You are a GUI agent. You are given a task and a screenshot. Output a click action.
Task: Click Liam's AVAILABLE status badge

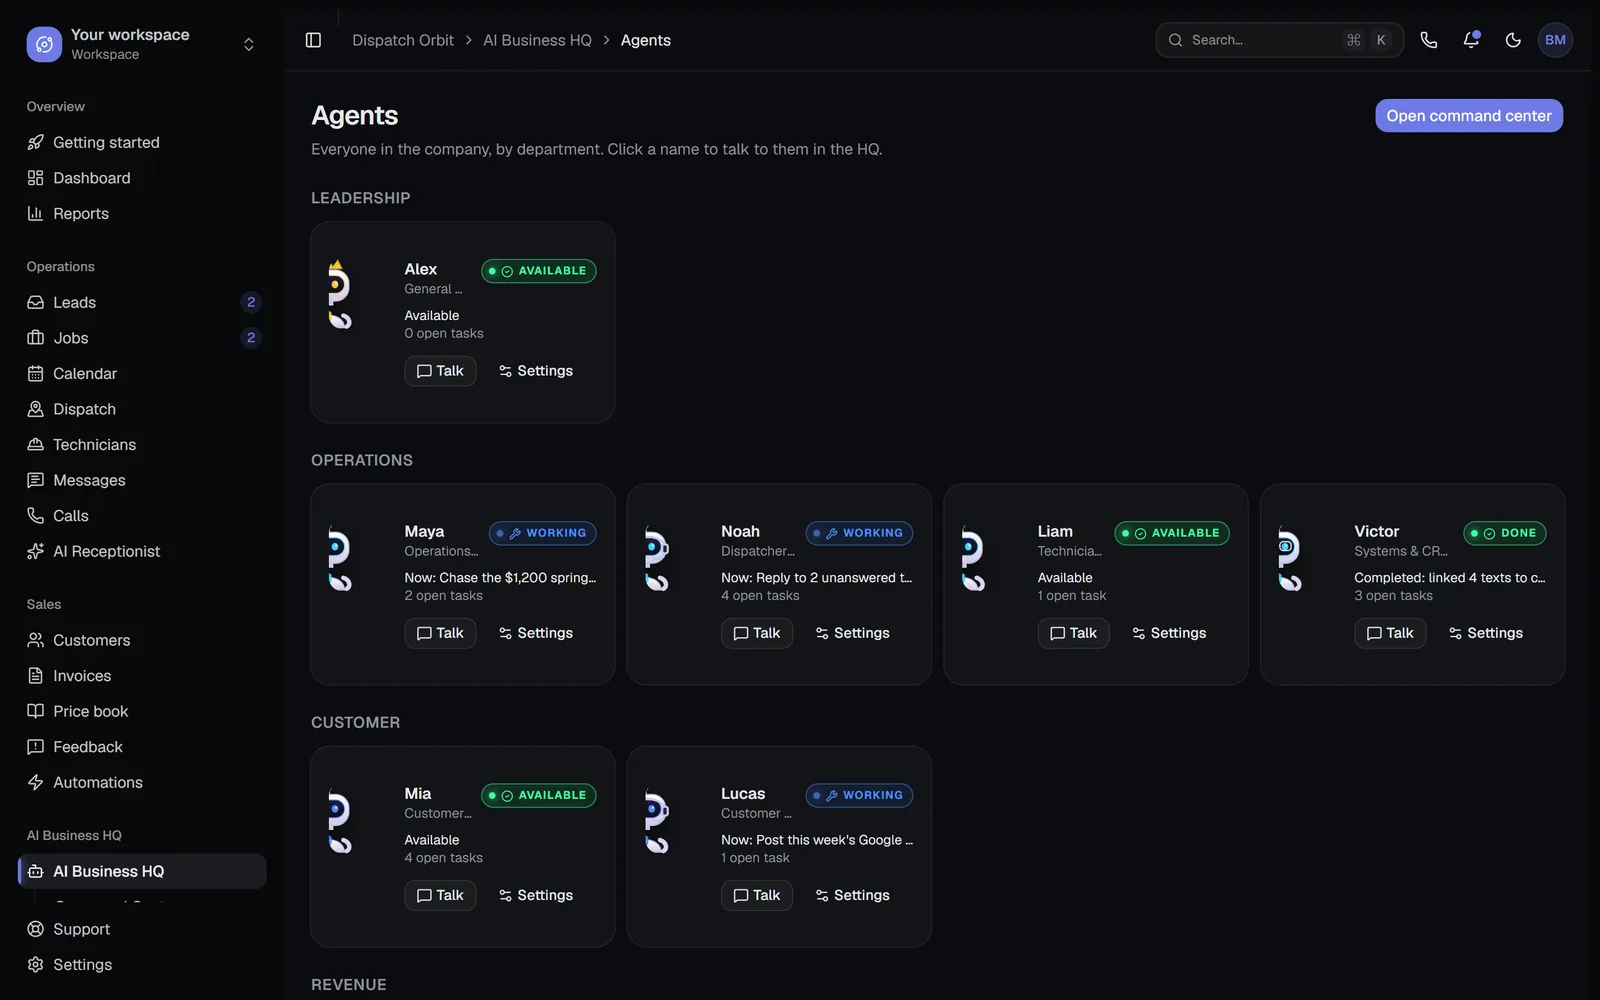[x=1172, y=533]
